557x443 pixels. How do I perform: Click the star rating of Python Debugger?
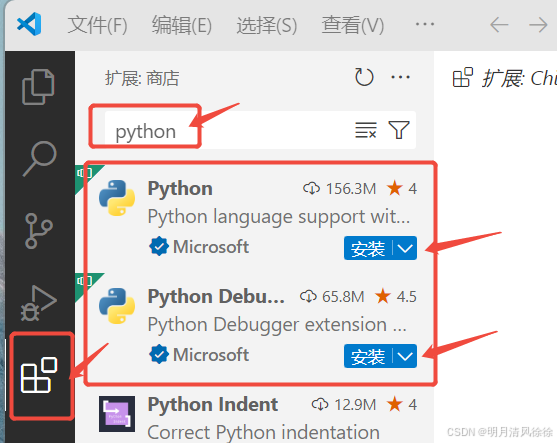(x=395, y=296)
